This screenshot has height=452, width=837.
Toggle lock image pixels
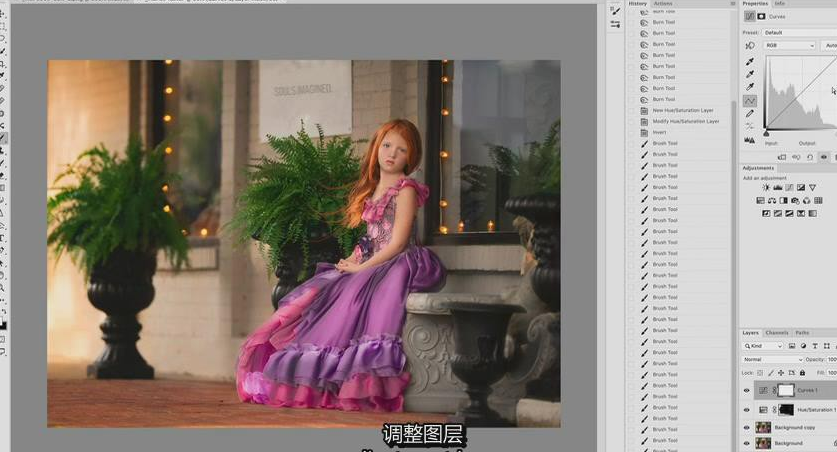[x=771, y=373]
